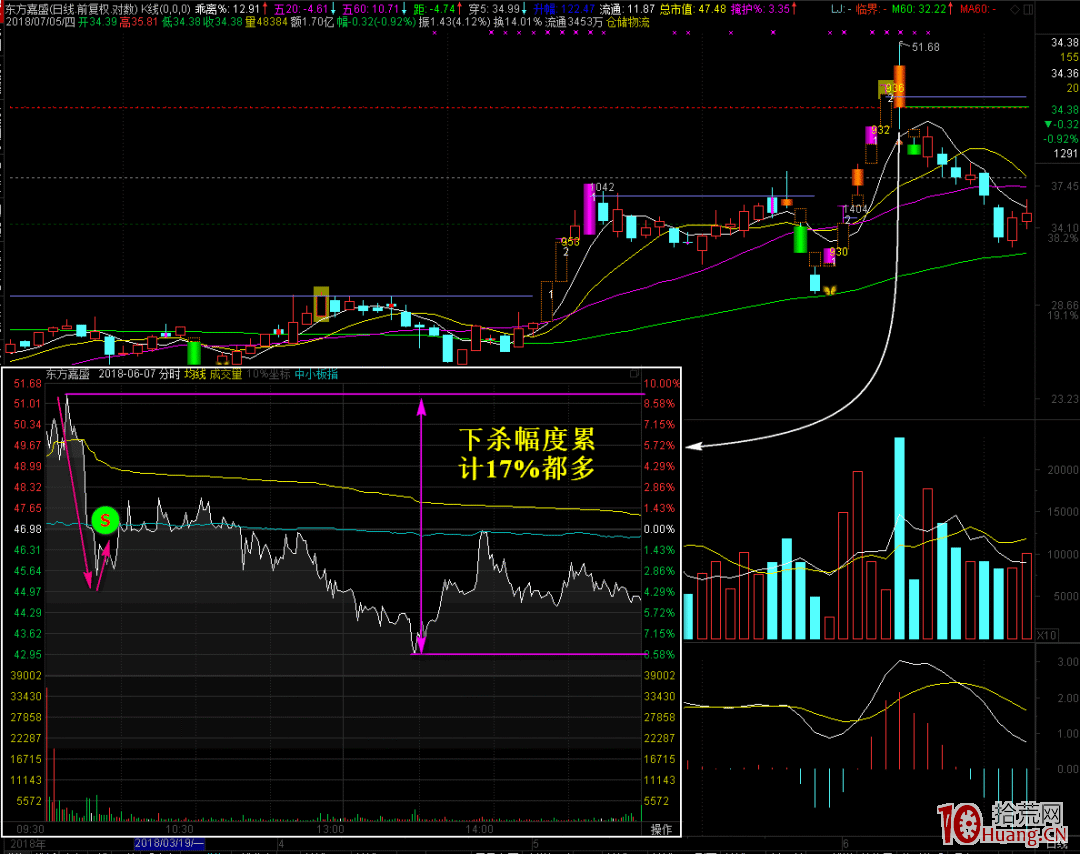
Task: Click the 953 candle annotation label
Action: pyautogui.click(x=570, y=242)
